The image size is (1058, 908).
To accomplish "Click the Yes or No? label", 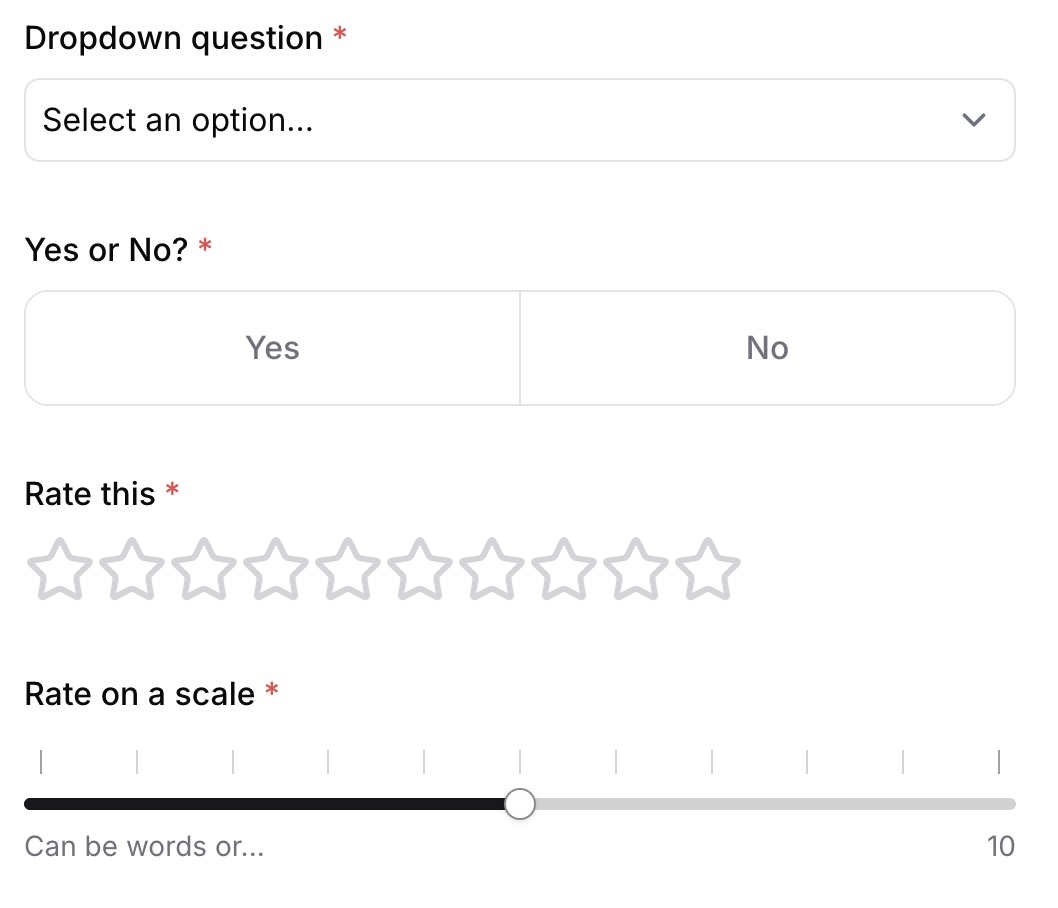I will point(106,250).
